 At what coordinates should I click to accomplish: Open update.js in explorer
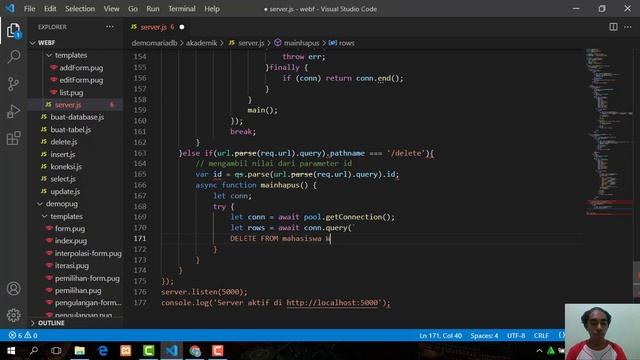coord(65,191)
